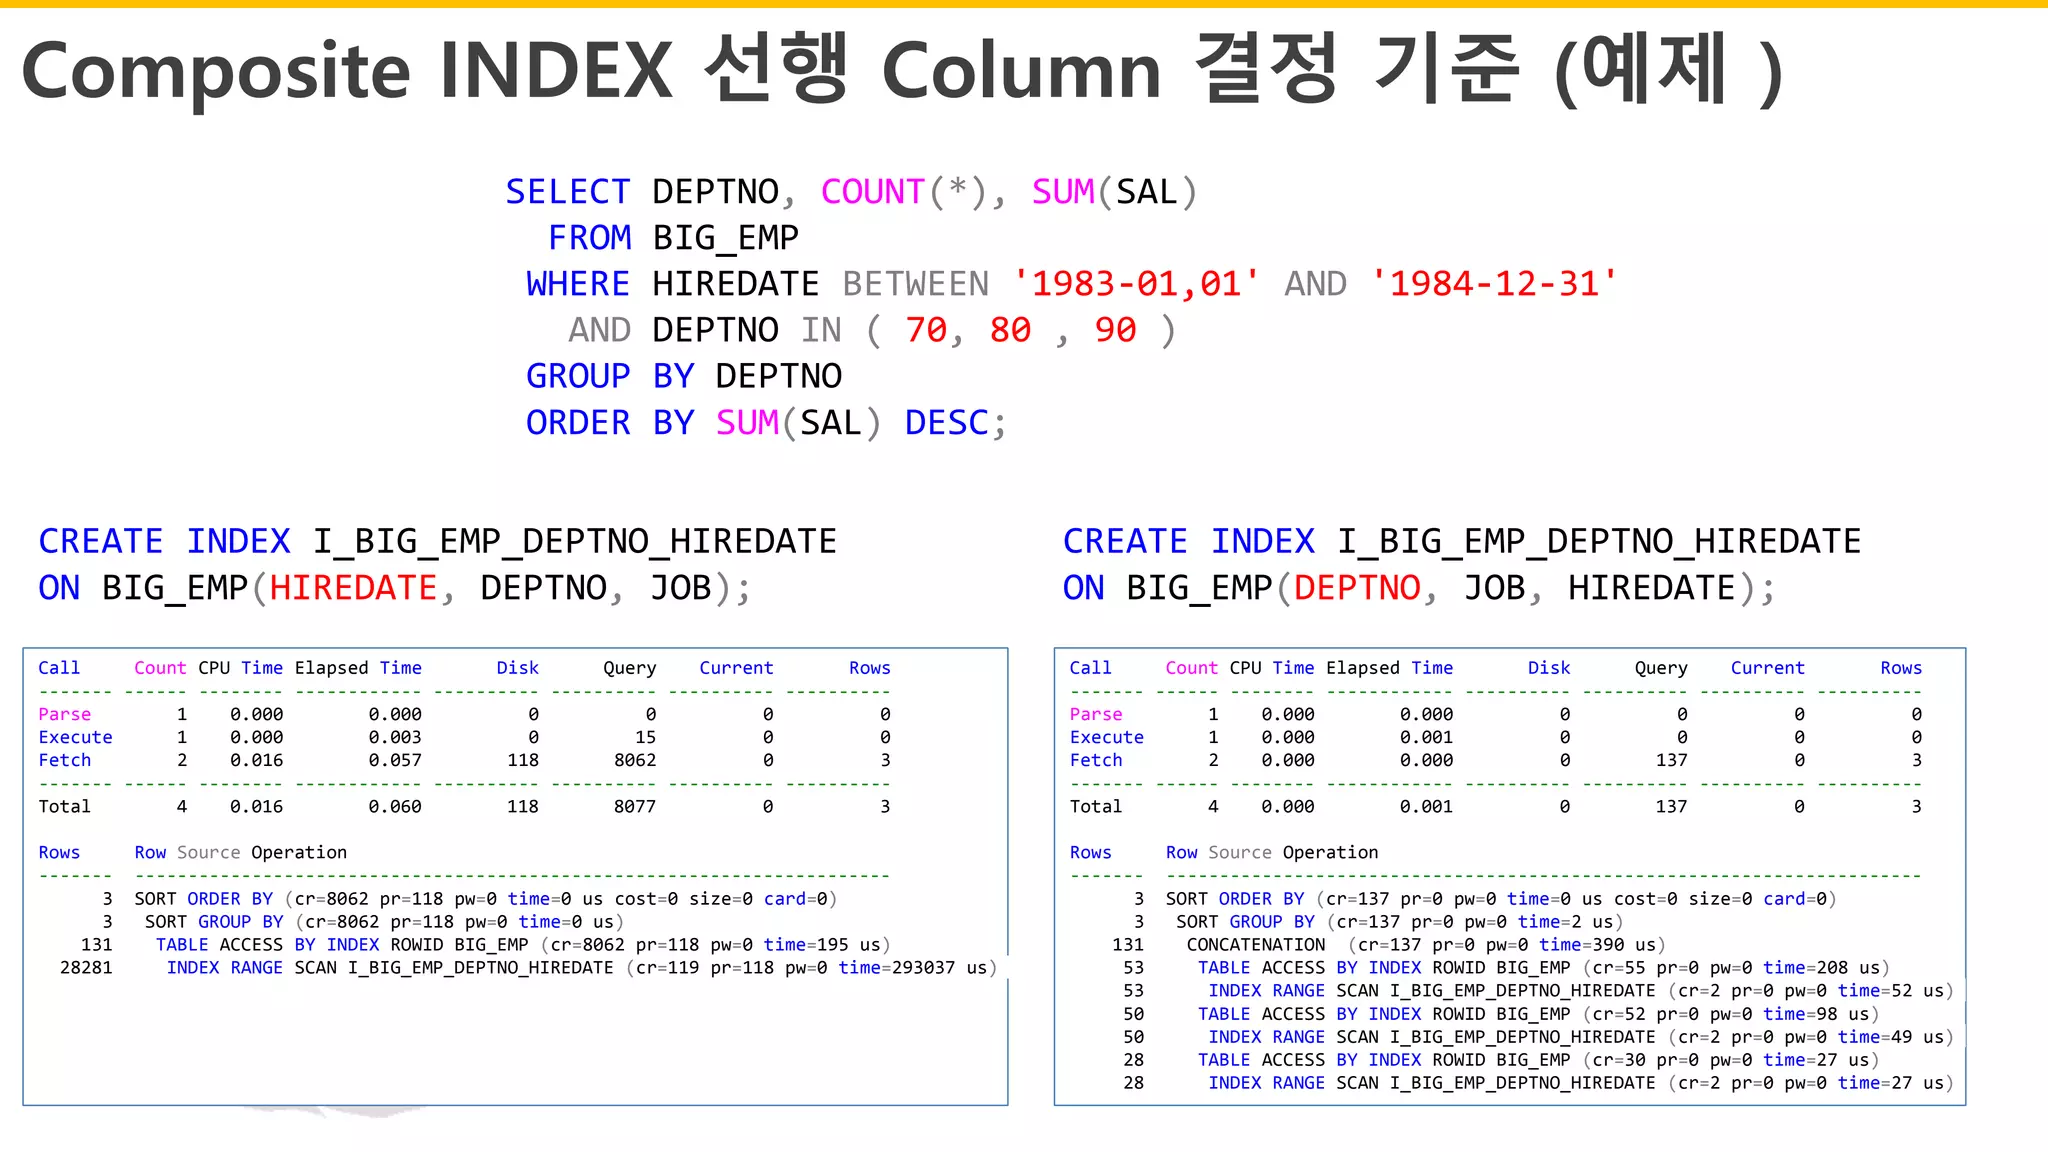Click right 'TABLE ACCESS BY INDEX ROWID' cr=55 line
This screenshot has width=2048, height=1152.
tap(1544, 968)
